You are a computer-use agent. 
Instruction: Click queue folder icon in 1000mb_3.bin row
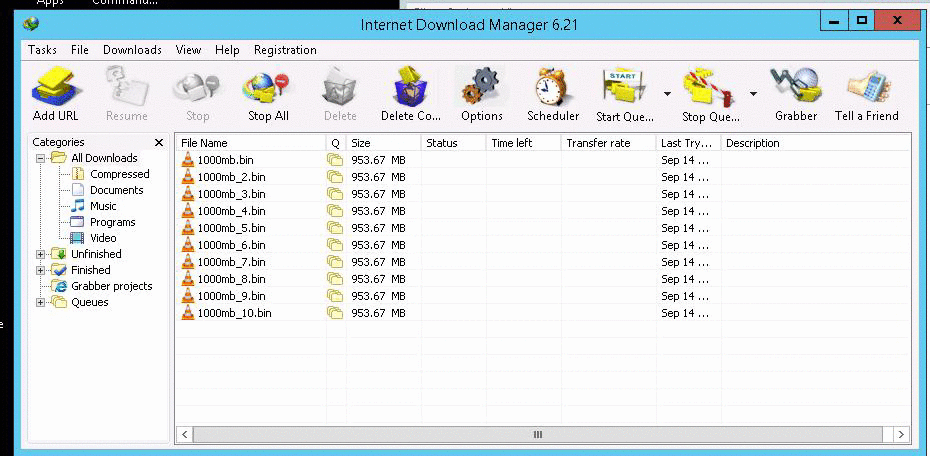coord(335,194)
